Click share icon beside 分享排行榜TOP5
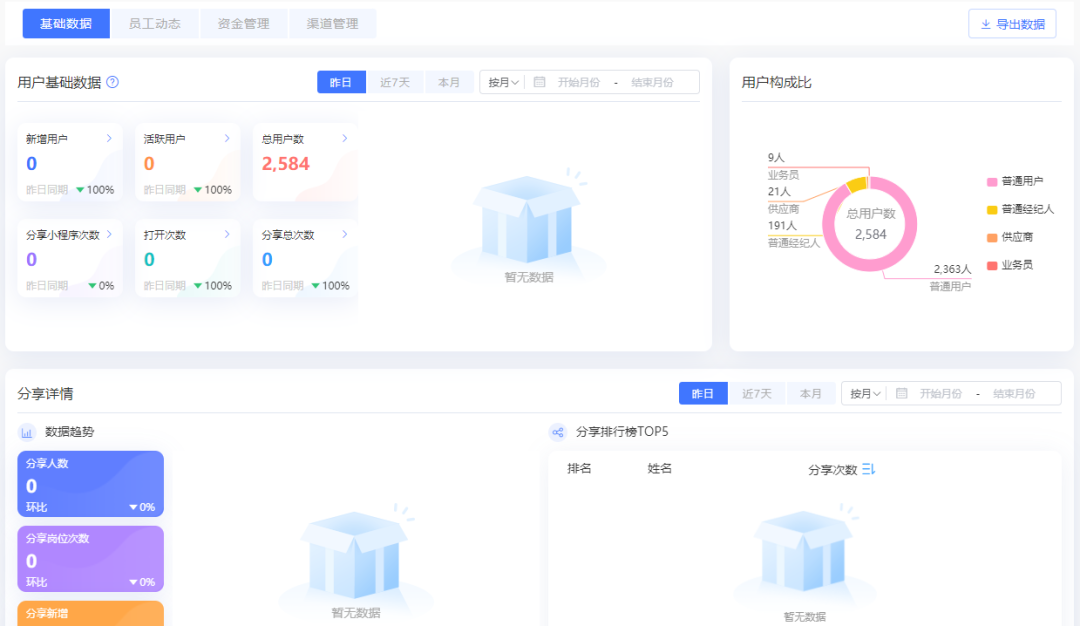Screen dimensions: 1080x626 557,432
